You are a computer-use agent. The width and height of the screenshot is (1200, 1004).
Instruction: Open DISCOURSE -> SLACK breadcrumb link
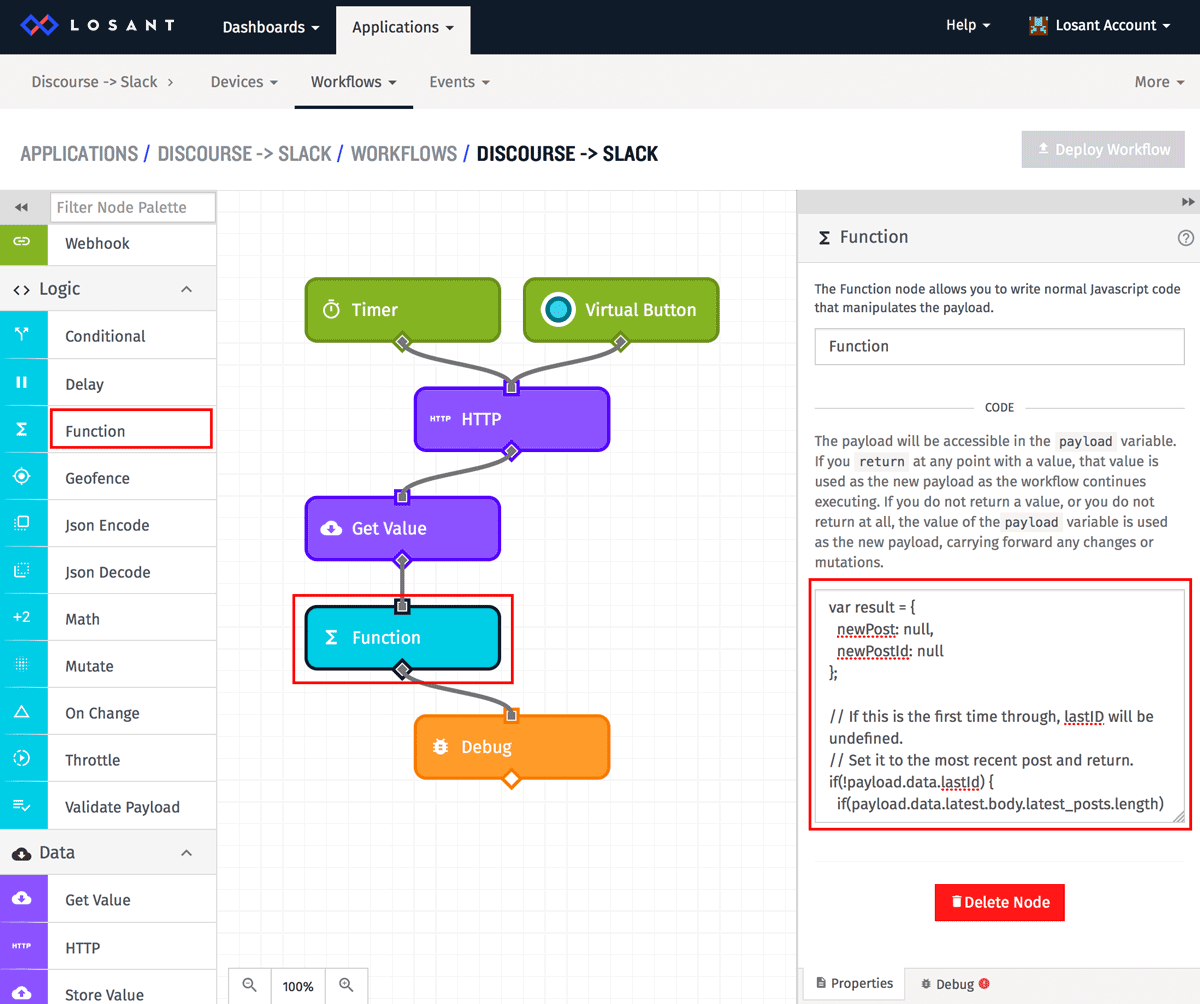click(244, 154)
